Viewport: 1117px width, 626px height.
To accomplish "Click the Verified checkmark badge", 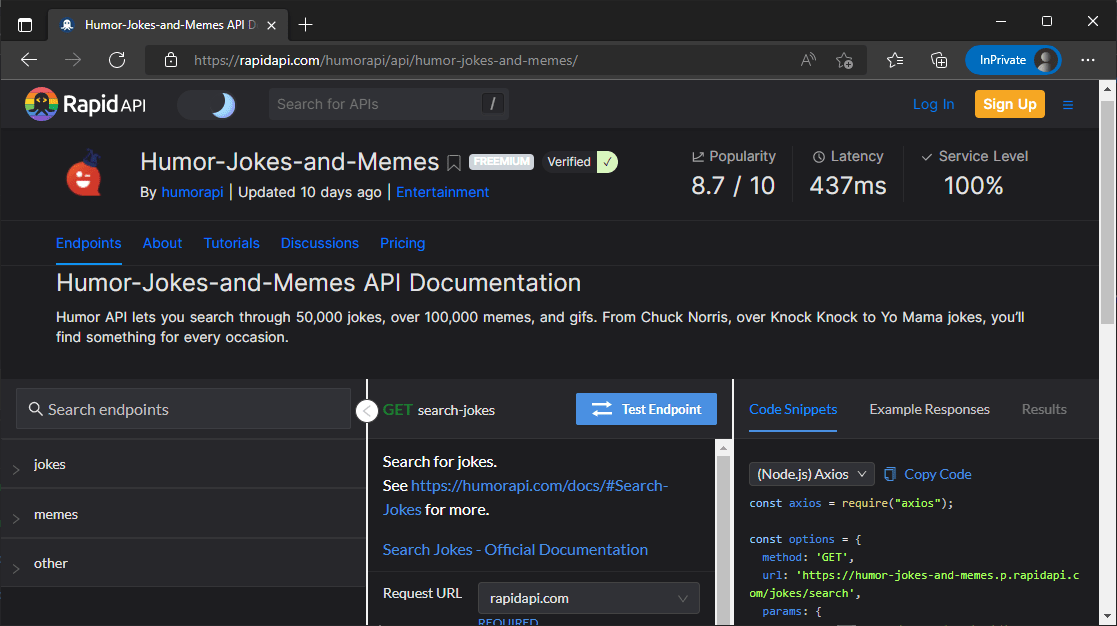I will 607,162.
